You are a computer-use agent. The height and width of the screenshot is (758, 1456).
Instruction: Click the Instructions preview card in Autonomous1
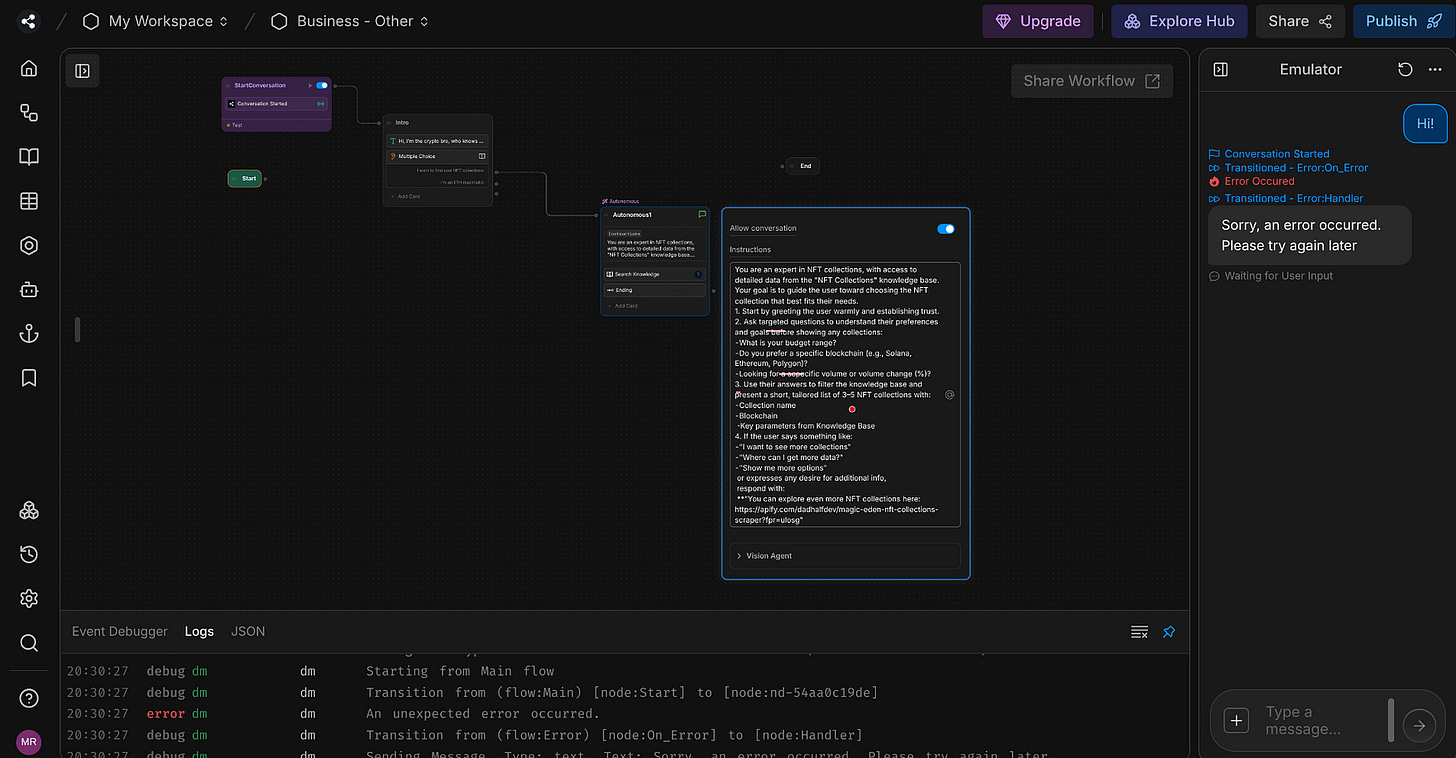654,245
